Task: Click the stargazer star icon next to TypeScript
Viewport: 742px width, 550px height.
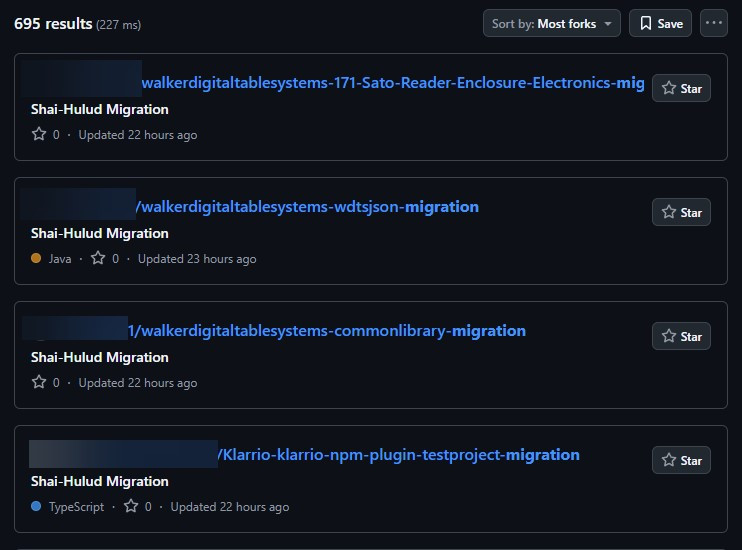Action: [131, 506]
